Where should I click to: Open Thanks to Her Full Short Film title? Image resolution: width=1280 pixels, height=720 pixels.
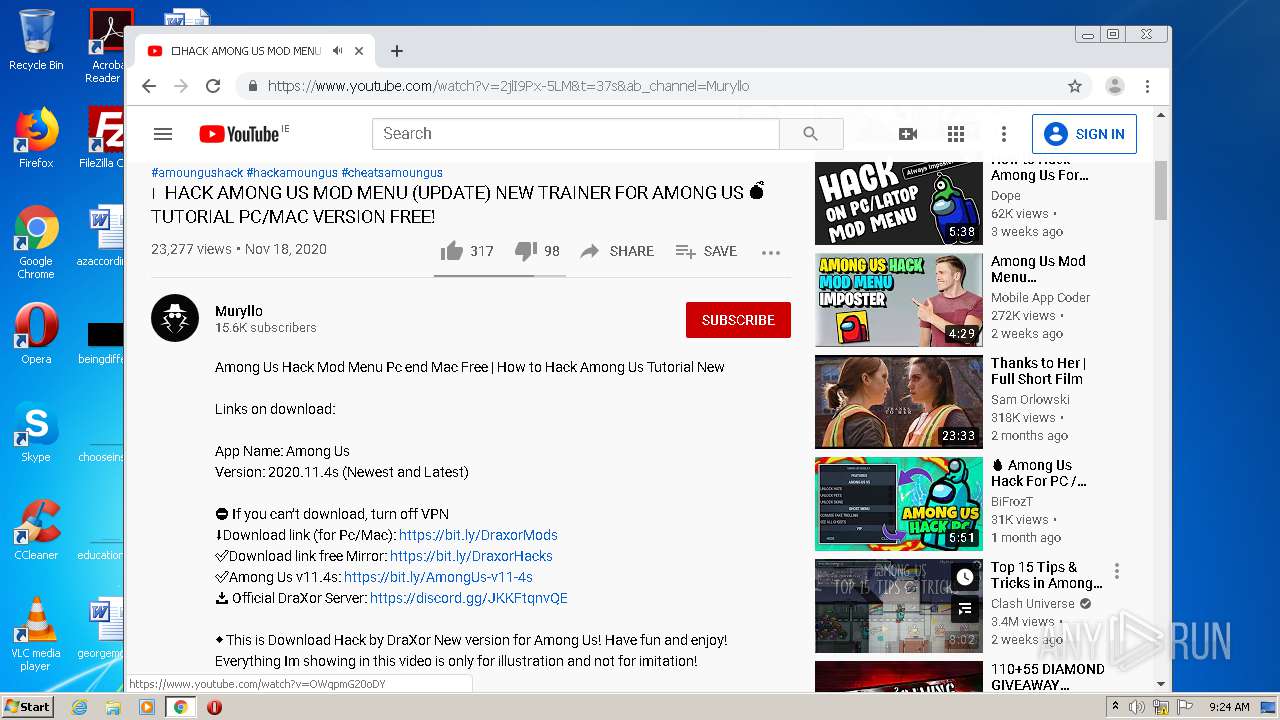[1038, 371]
